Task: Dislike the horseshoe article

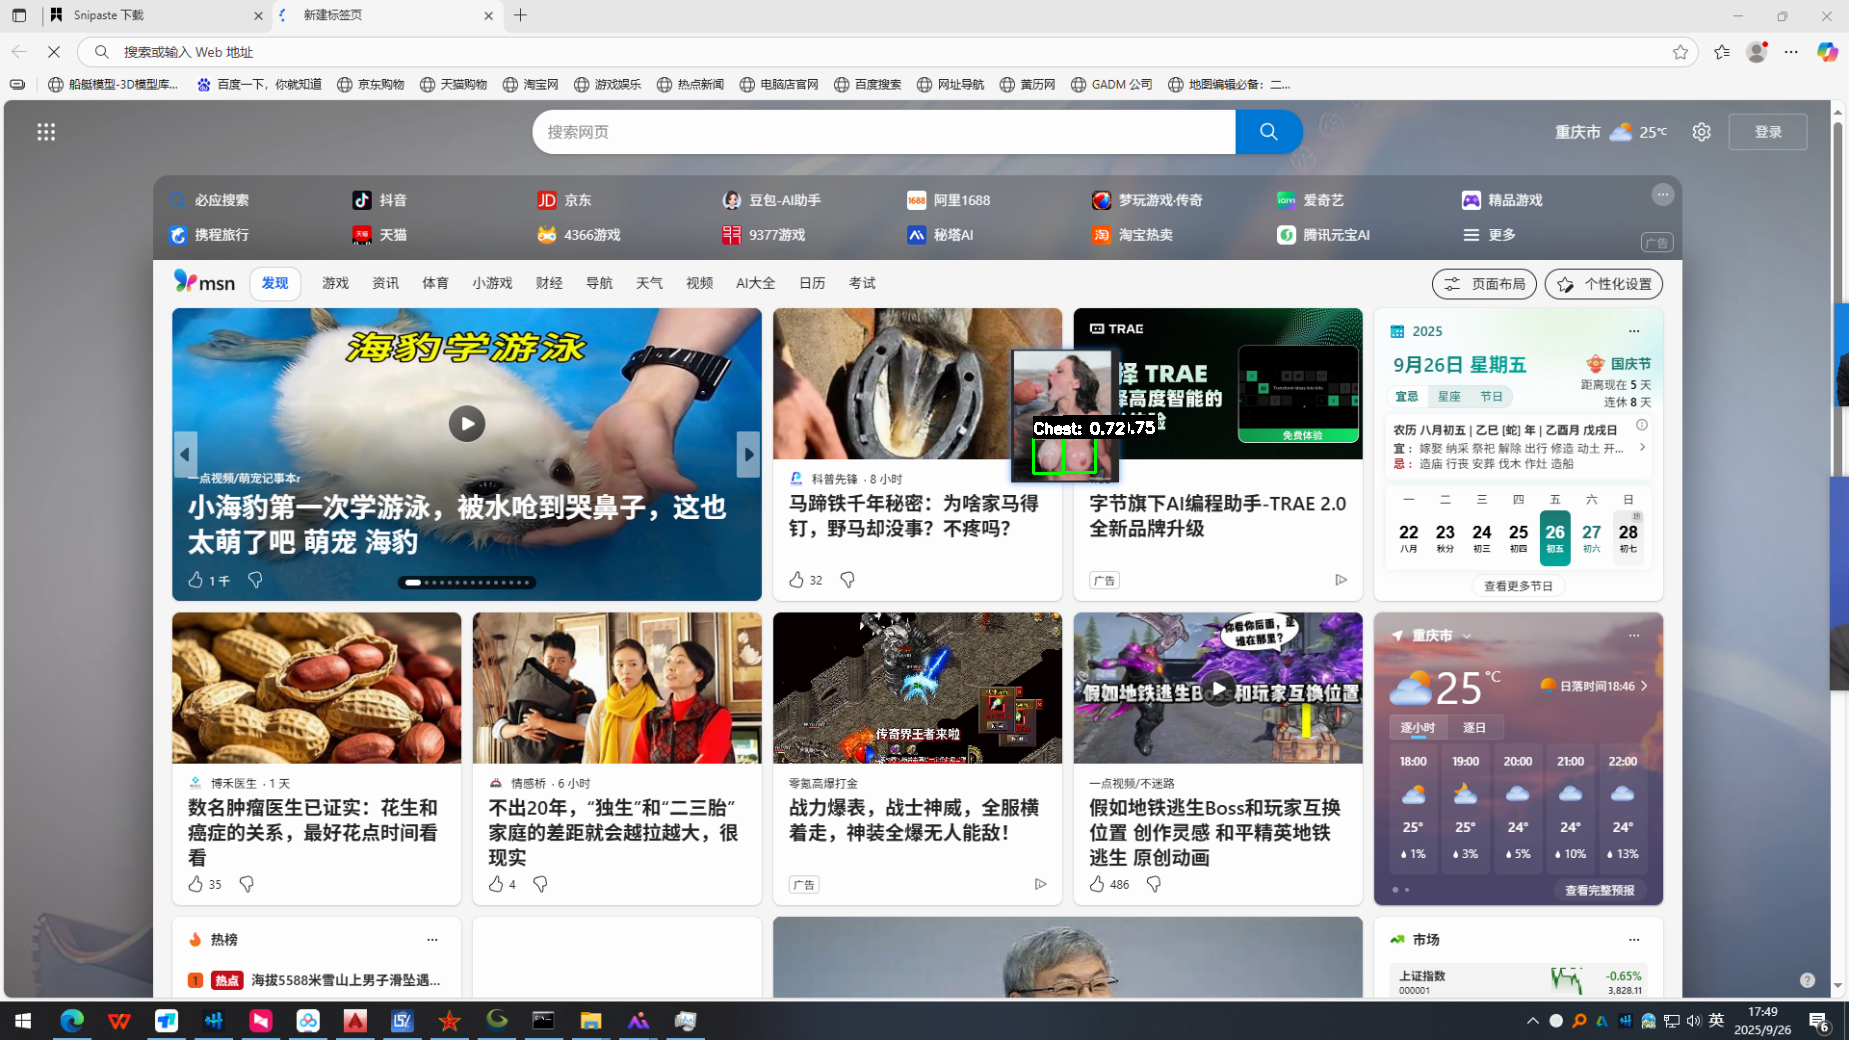Action: pos(847,580)
